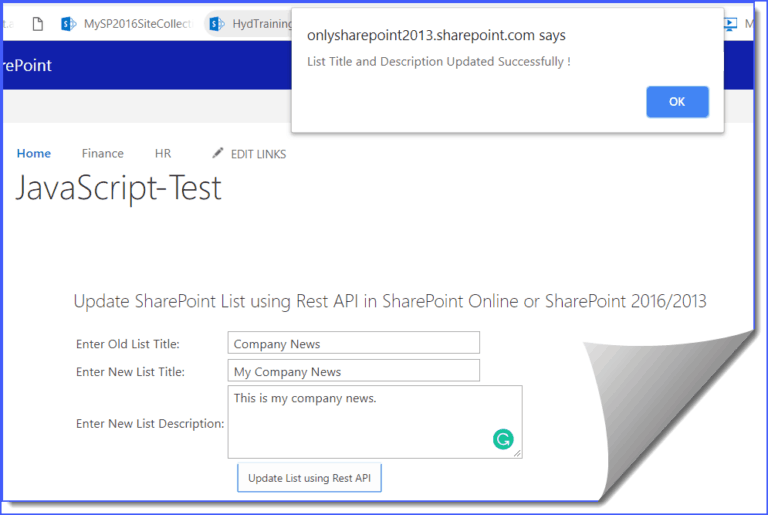Click the Old List Title field

click(353, 343)
